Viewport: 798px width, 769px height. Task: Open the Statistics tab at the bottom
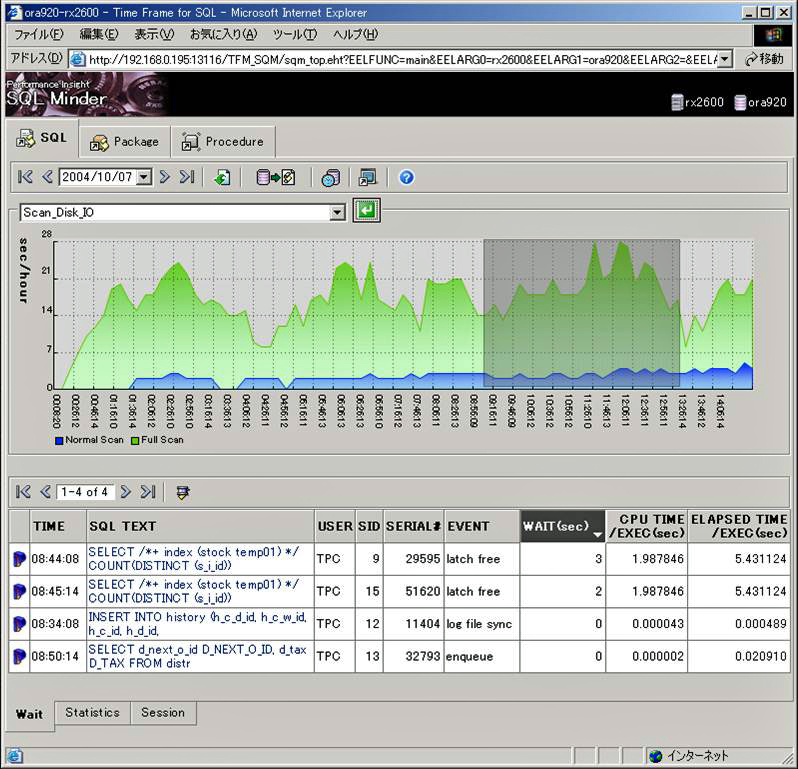point(92,713)
